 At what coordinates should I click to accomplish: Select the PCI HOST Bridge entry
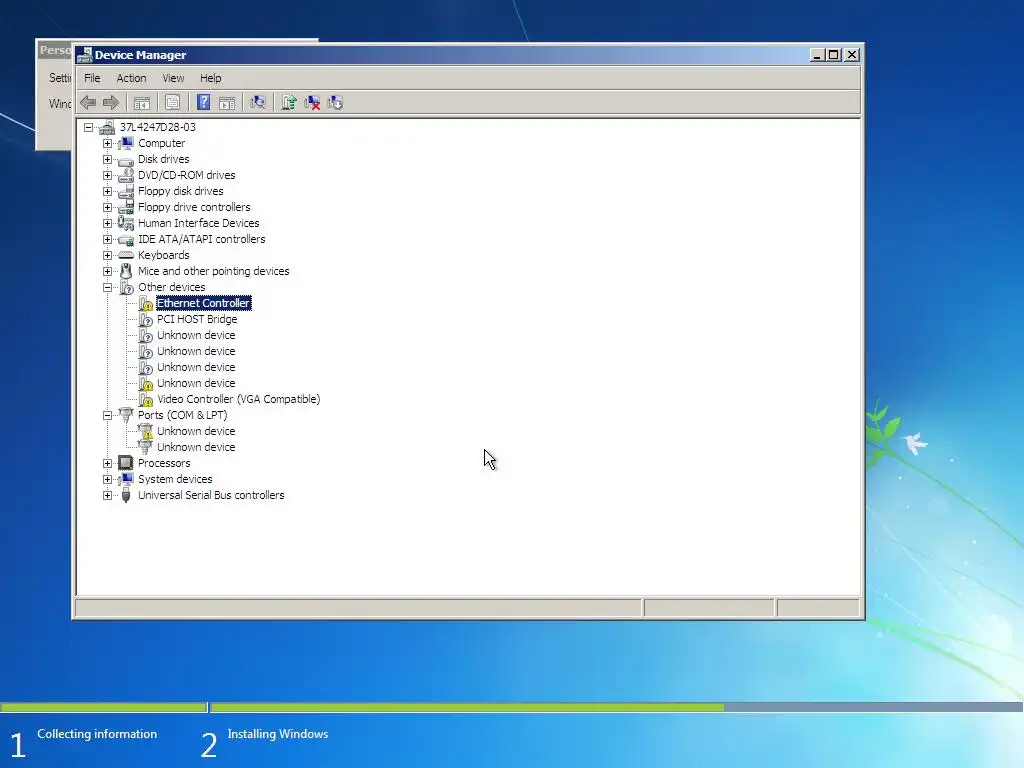click(x=197, y=319)
